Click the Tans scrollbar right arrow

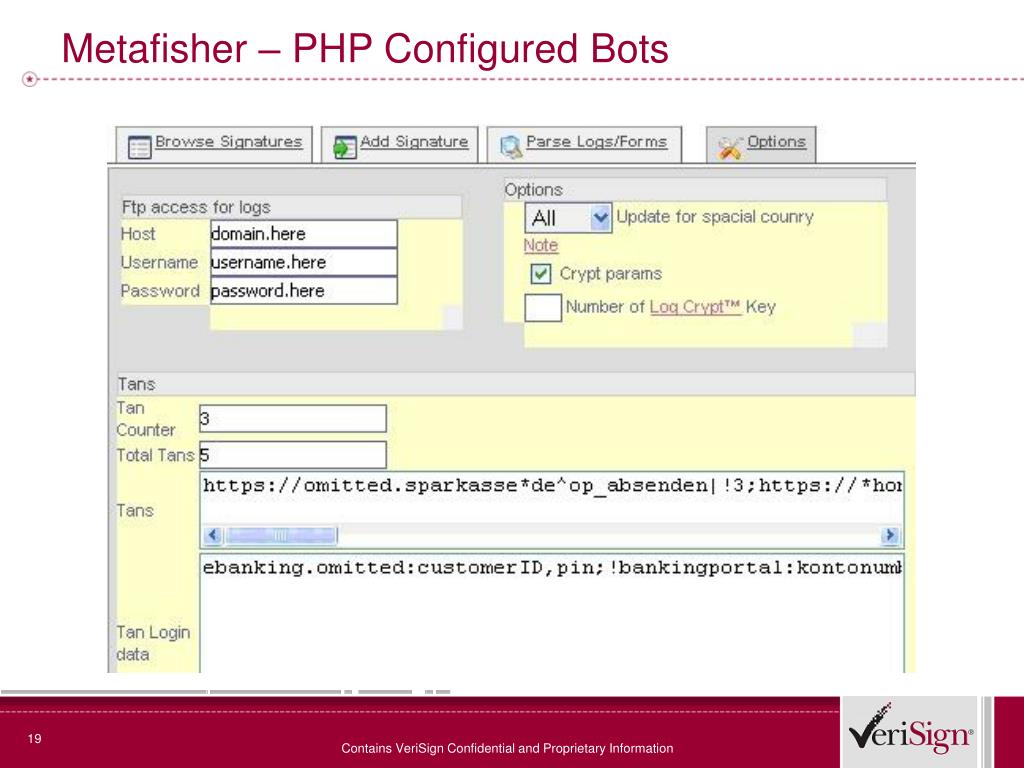click(889, 536)
